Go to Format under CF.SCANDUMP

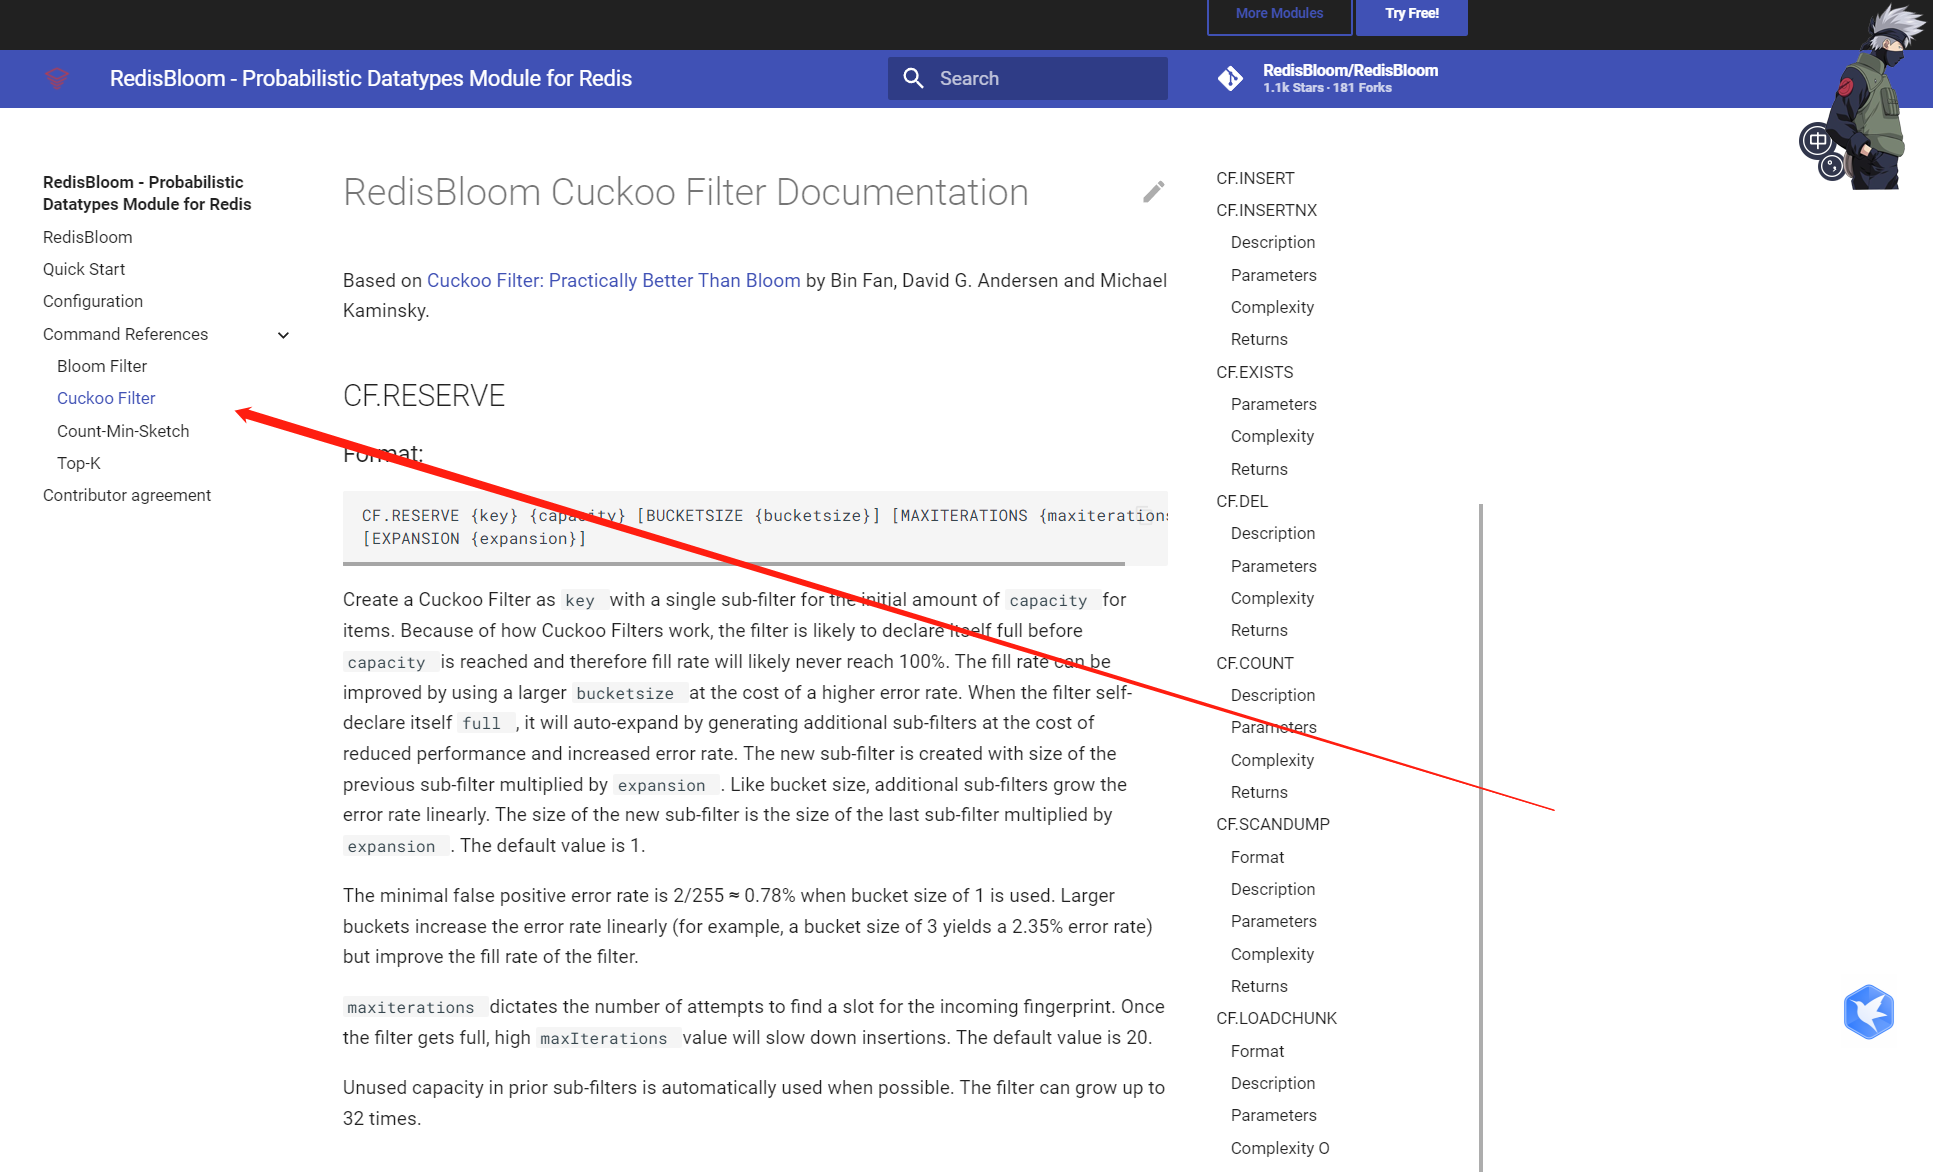1257,857
